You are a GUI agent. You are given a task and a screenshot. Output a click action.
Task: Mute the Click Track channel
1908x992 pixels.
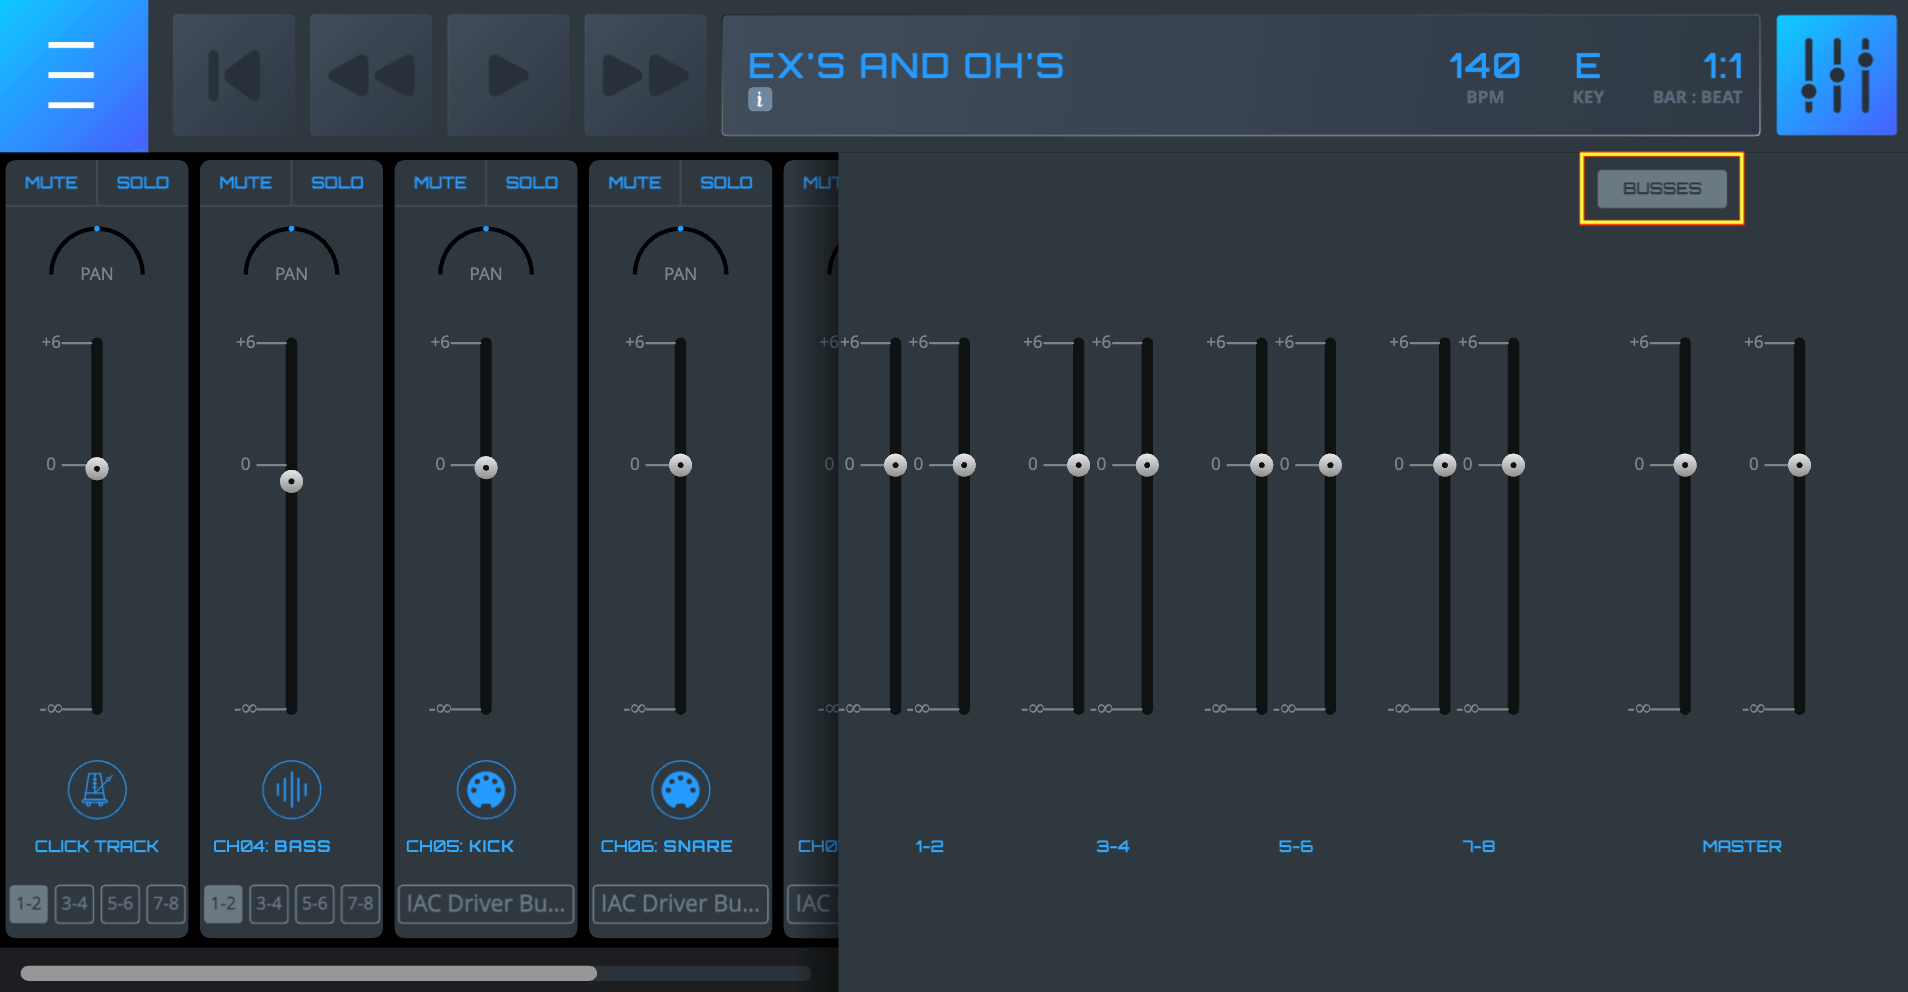[51, 183]
